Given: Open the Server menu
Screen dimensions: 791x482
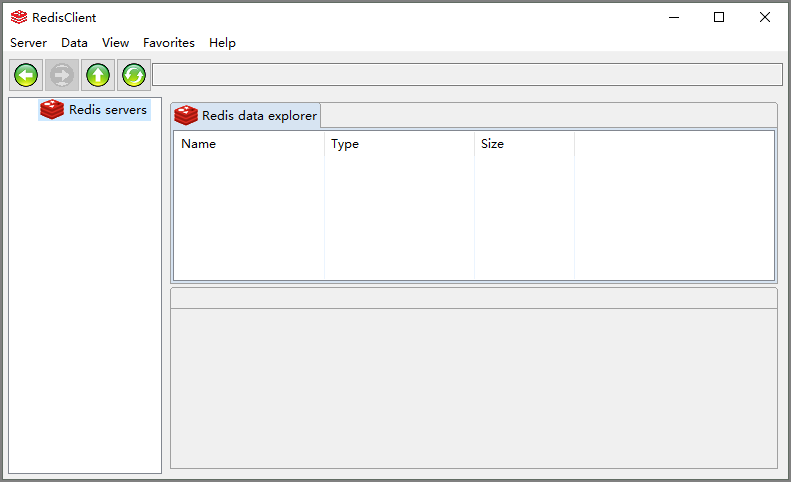Looking at the screenshot, I should click(28, 43).
